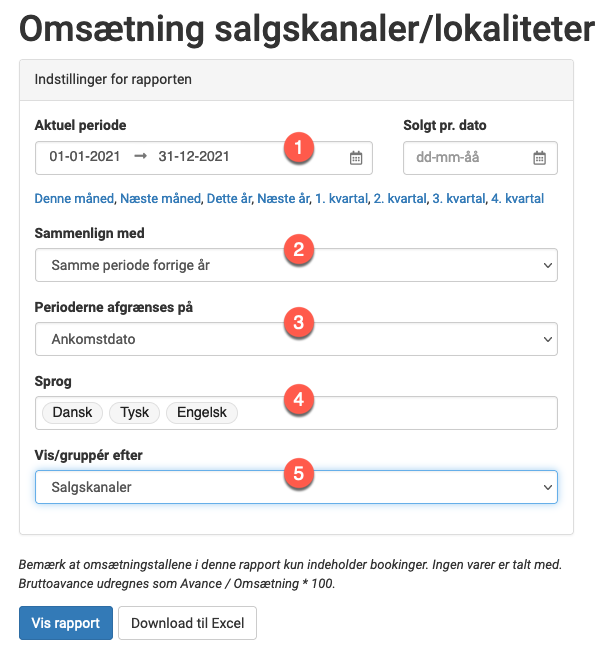Viewport: 609px width, 646px height.
Task: Select the Dansk language tag
Action: 72,412
